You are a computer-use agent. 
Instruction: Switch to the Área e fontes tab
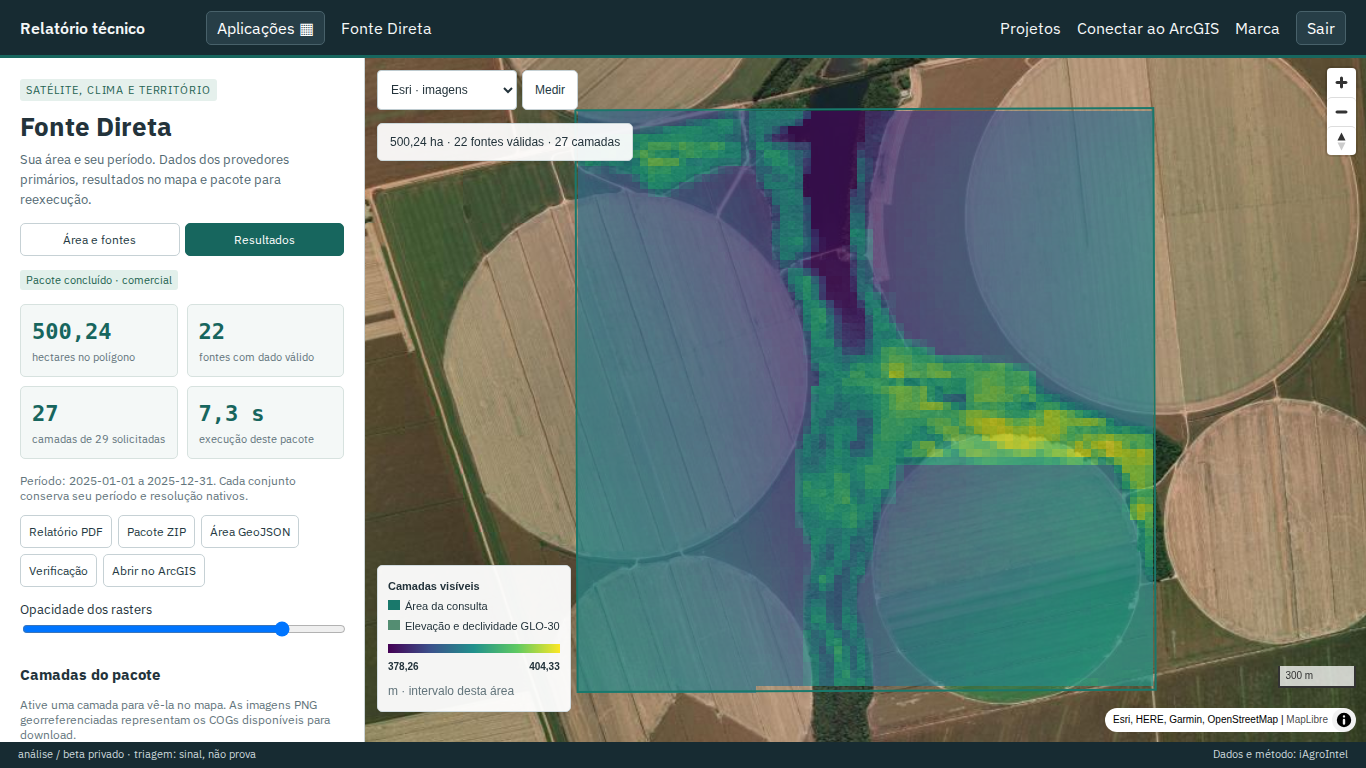pos(100,240)
